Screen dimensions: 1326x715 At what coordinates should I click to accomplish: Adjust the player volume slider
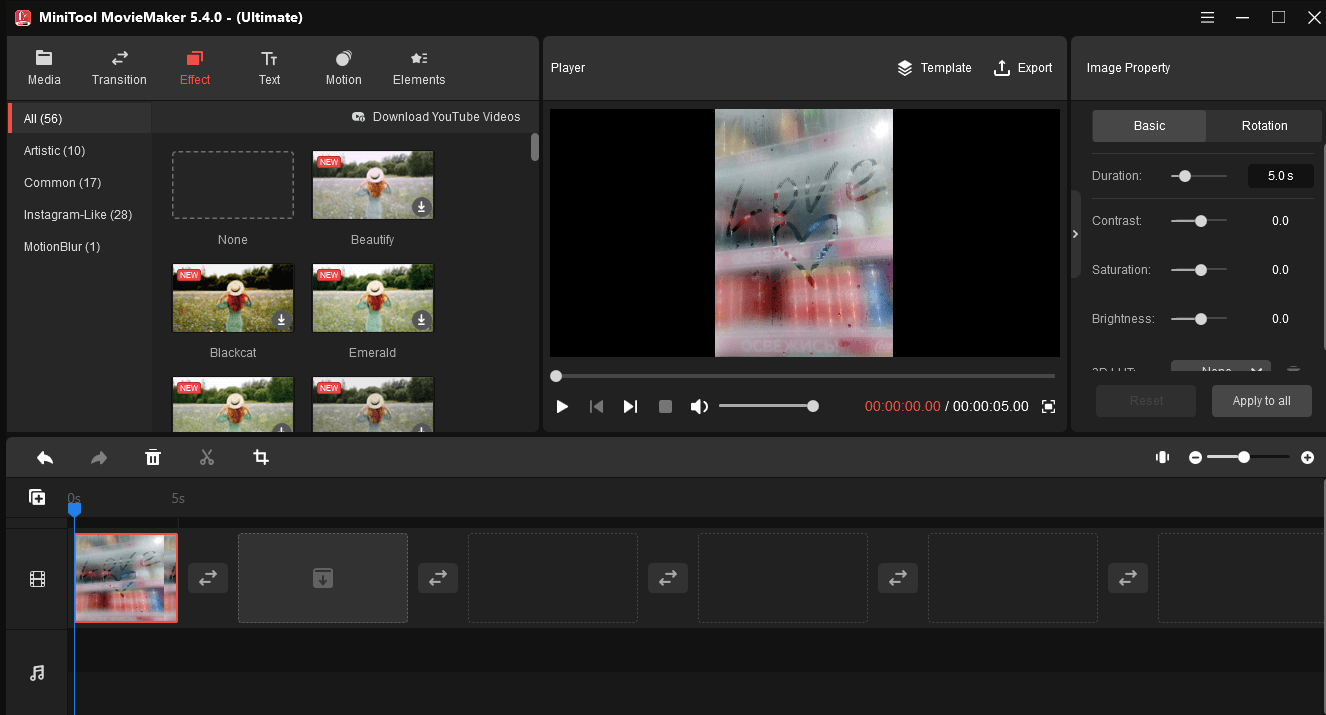[768, 406]
